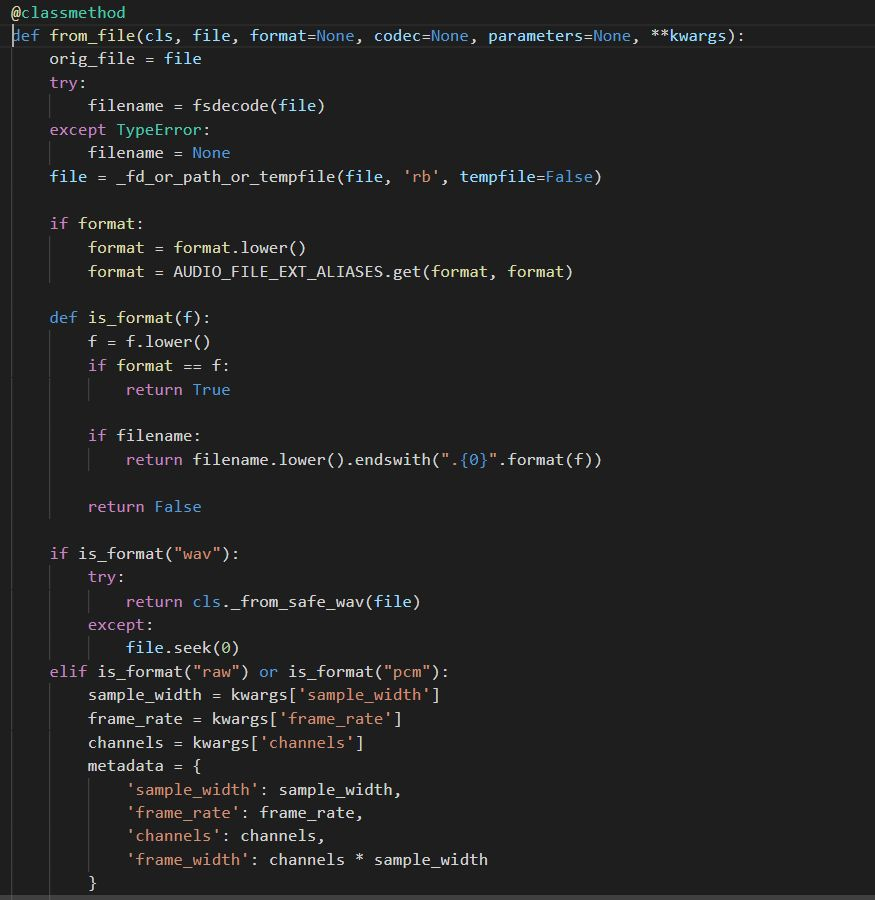Click the is_format function definition

[126, 317]
